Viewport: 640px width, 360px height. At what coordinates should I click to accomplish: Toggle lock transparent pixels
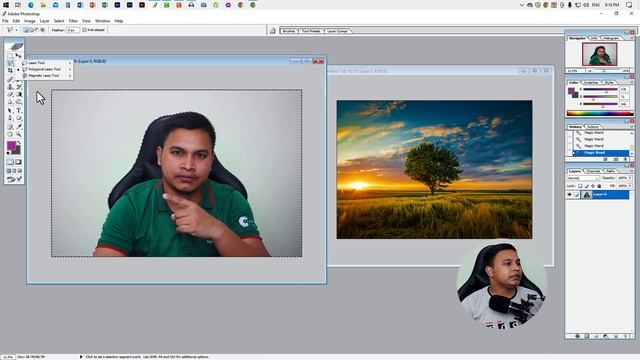[x=580, y=186]
